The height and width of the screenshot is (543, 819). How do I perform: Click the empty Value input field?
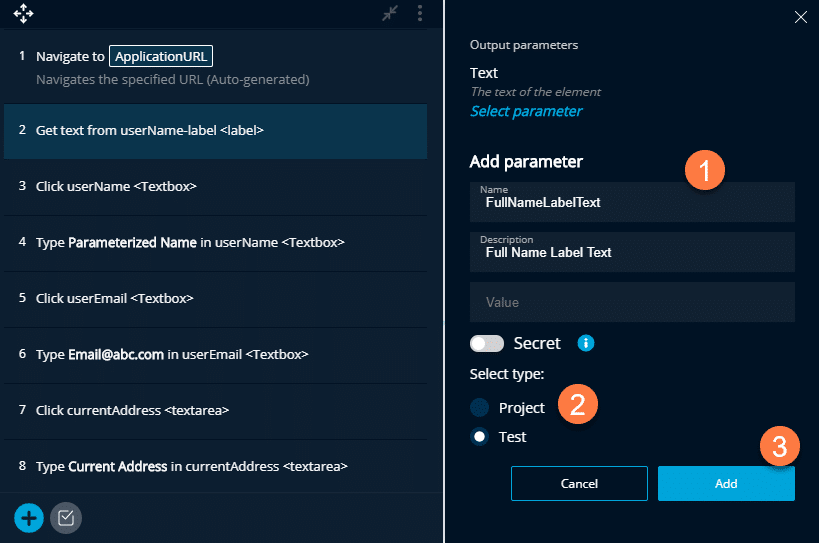(632, 302)
